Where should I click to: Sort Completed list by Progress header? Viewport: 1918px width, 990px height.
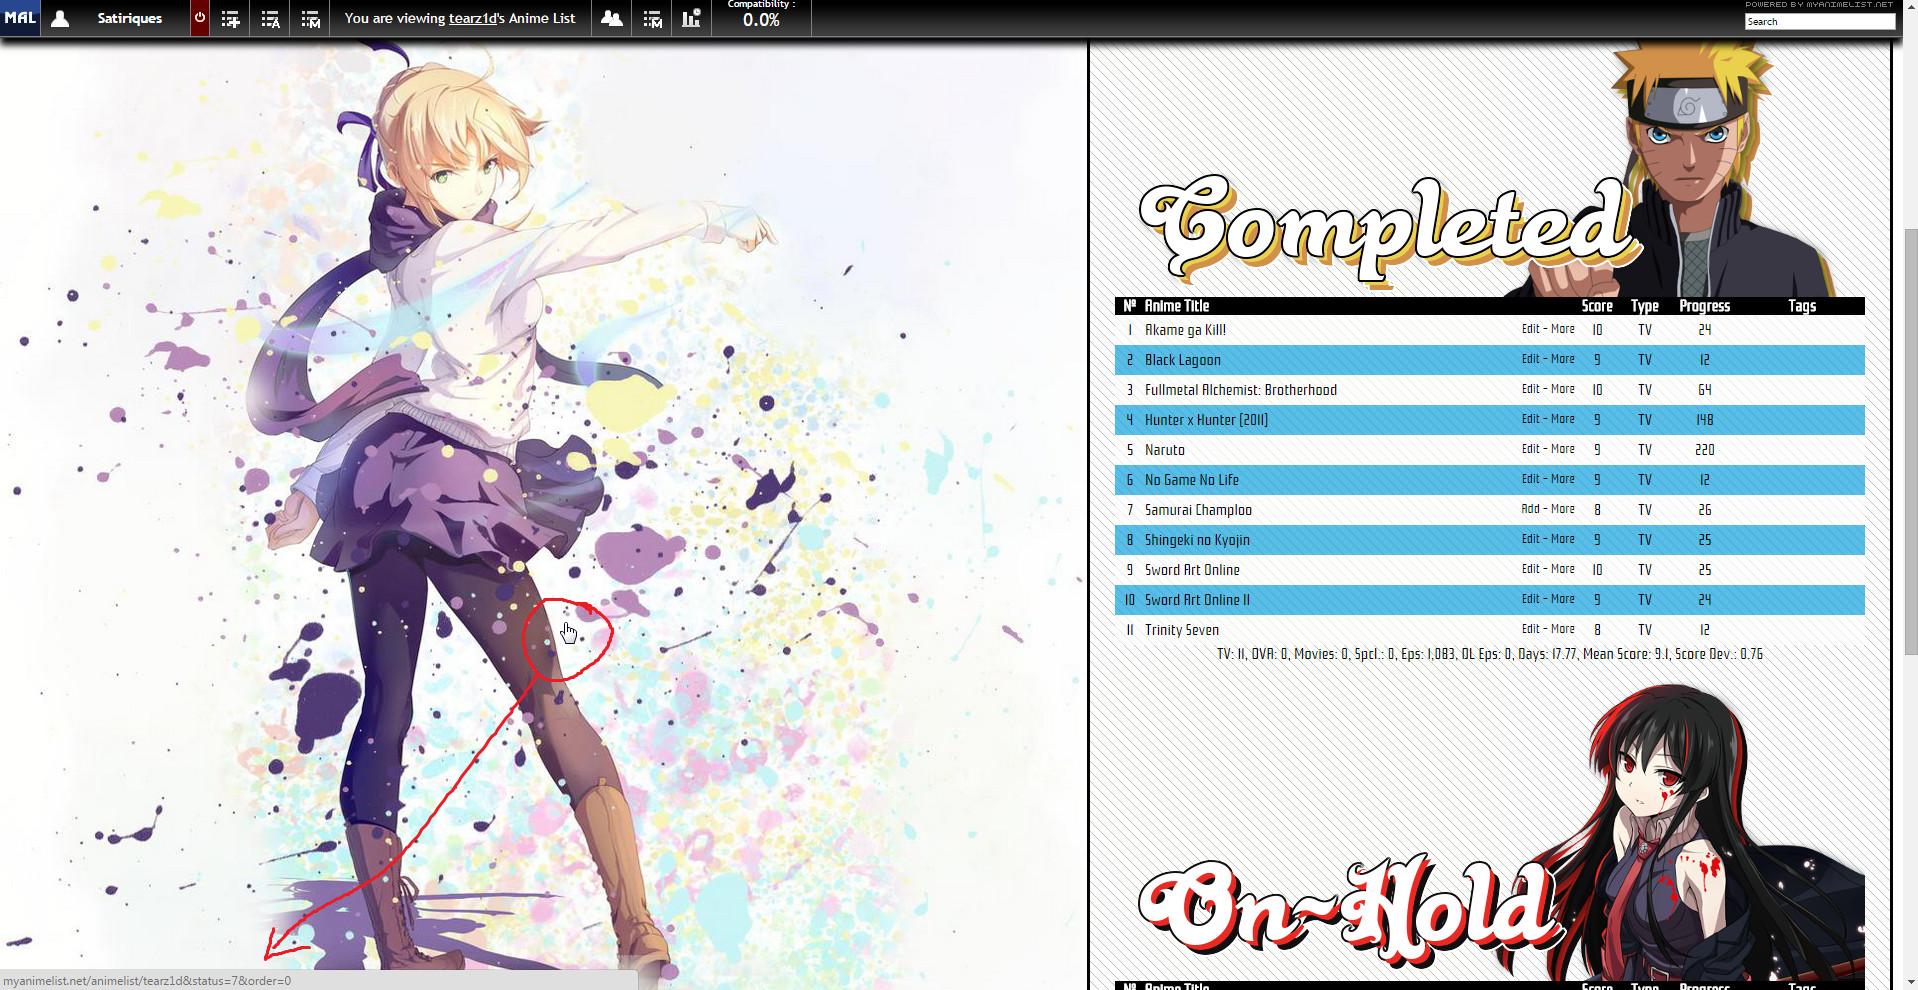point(1705,306)
